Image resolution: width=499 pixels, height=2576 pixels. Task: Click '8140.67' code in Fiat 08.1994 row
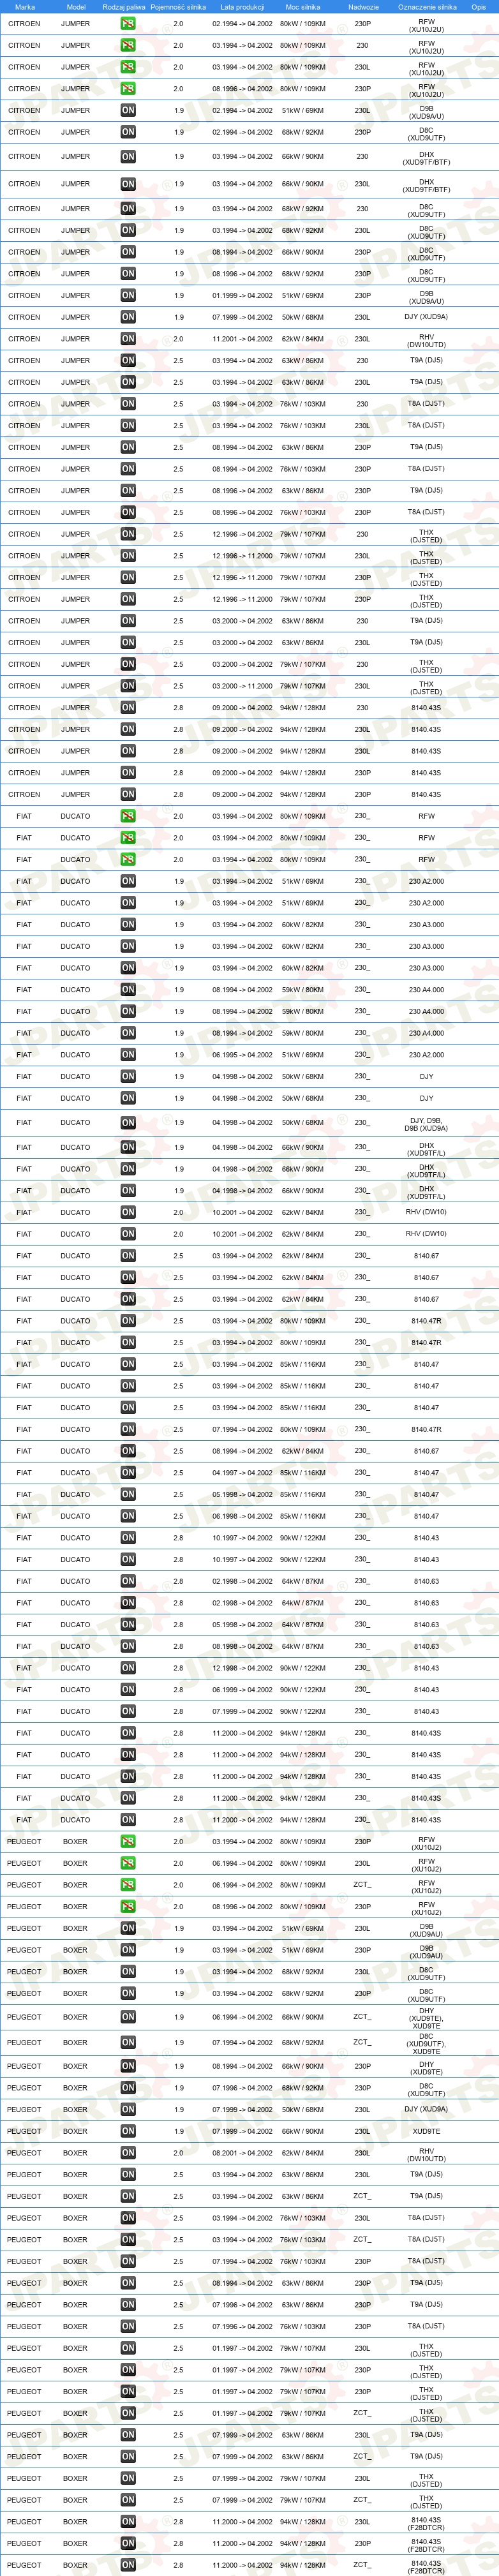tap(427, 1451)
